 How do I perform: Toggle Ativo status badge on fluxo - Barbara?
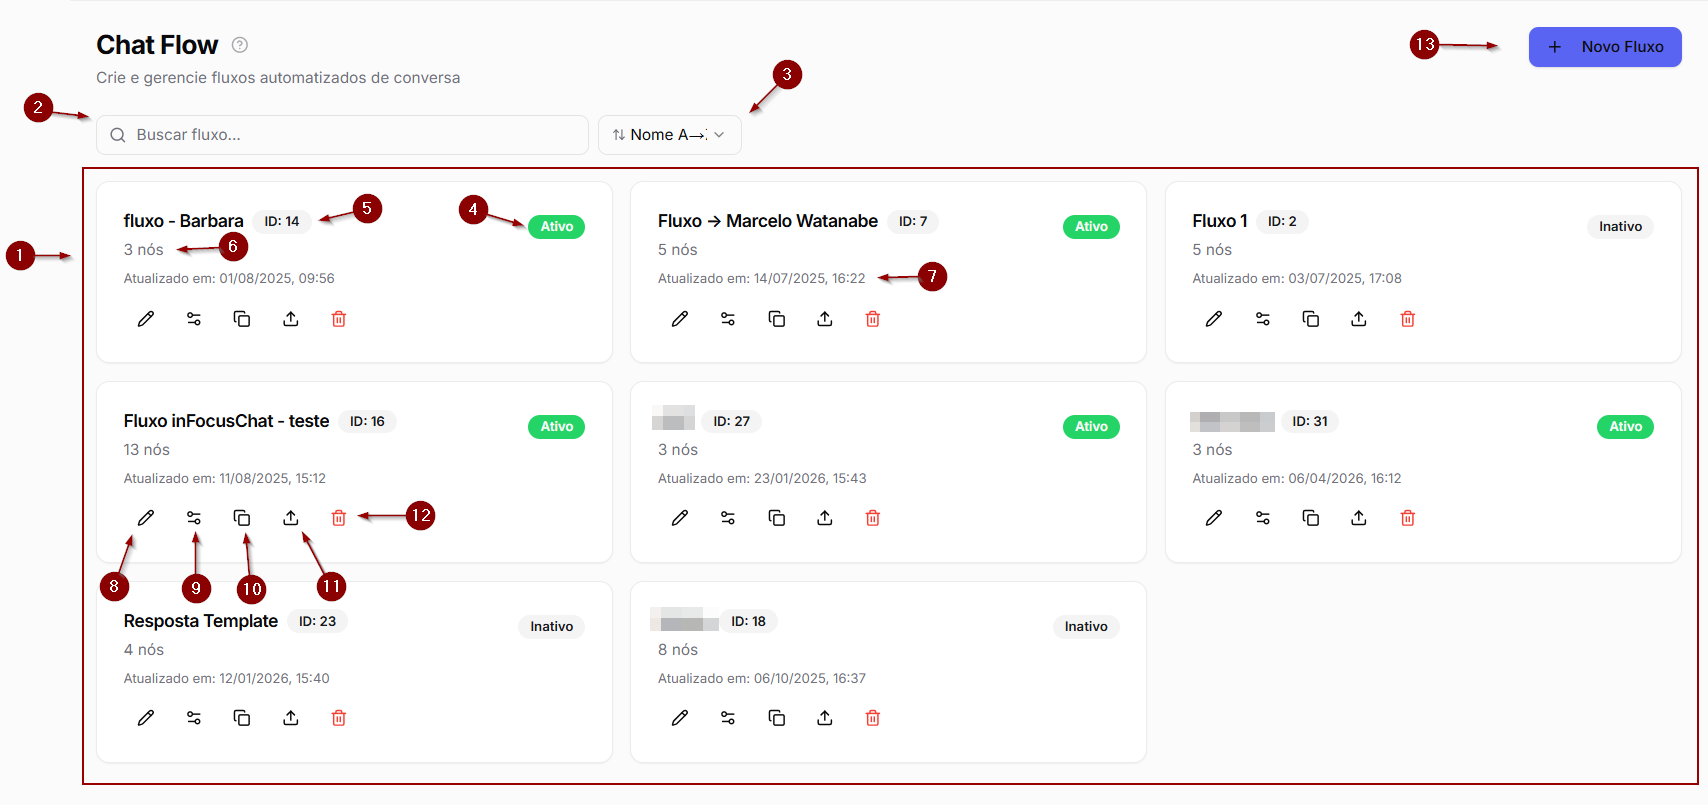557,227
